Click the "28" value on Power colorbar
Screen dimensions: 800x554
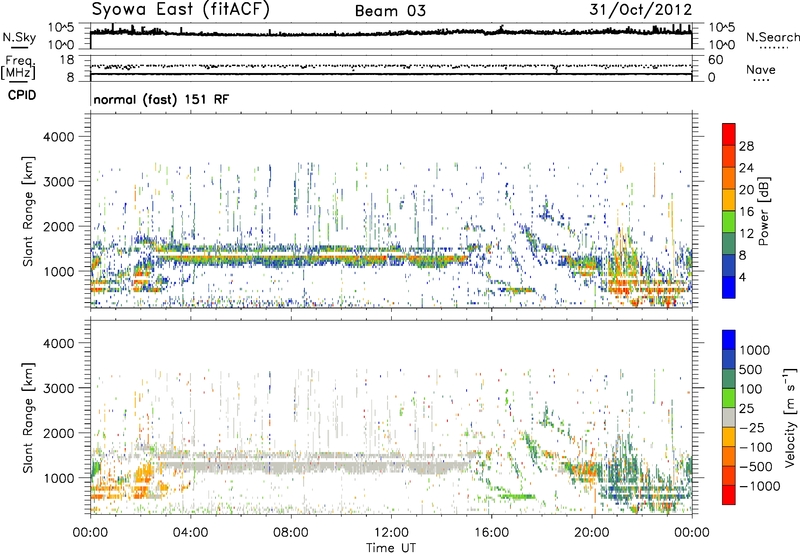point(746,146)
